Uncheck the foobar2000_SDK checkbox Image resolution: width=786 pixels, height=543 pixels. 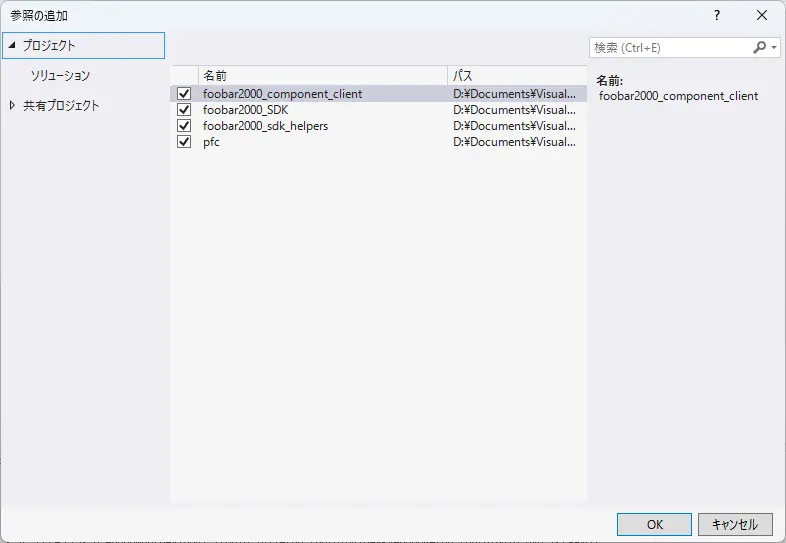click(184, 110)
